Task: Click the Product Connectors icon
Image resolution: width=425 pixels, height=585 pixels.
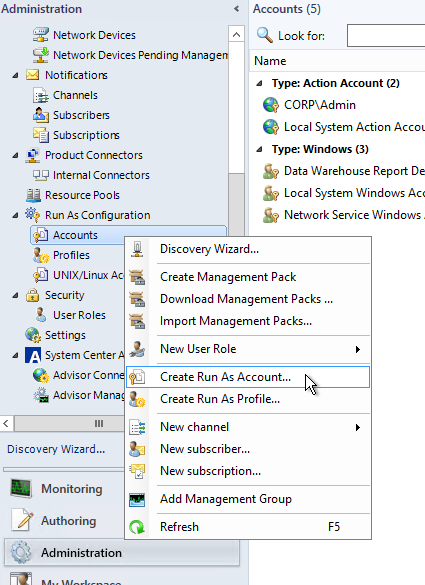Action: (32, 155)
